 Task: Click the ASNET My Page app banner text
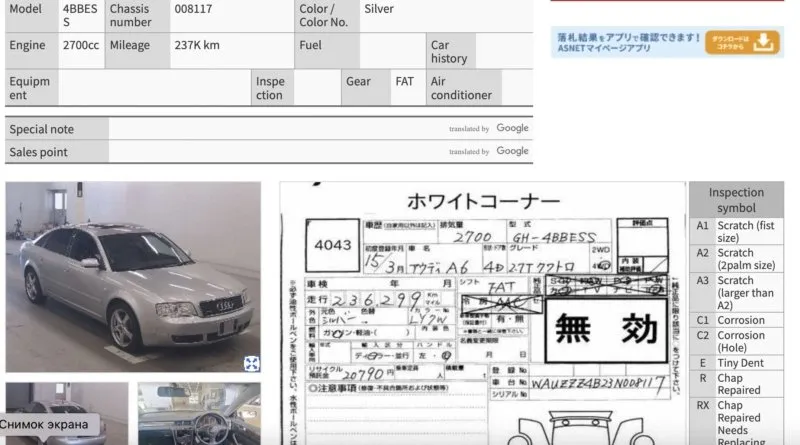tap(628, 42)
